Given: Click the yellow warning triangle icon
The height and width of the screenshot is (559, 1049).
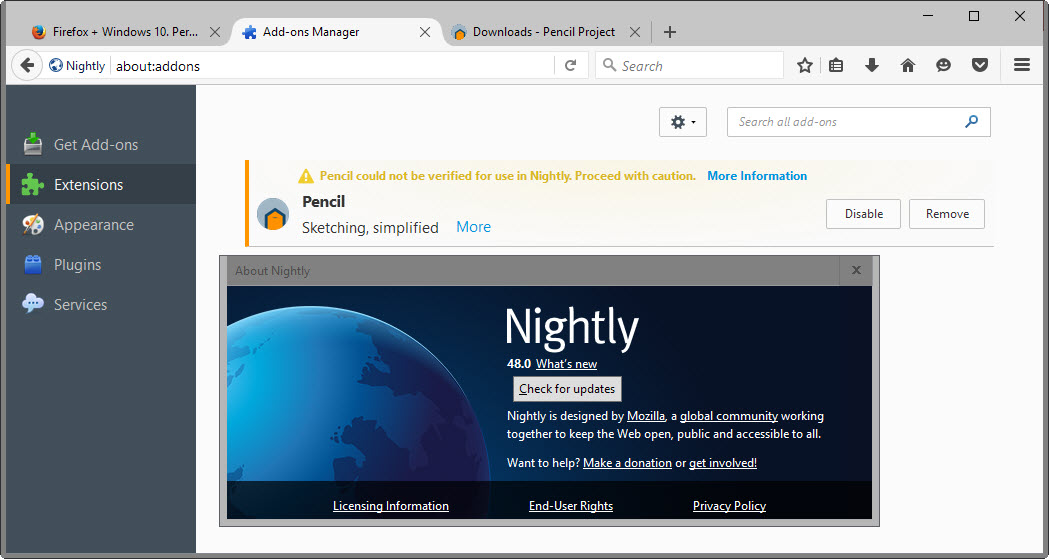Looking at the screenshot, I should pyautogui.click(x=306, y=176).
